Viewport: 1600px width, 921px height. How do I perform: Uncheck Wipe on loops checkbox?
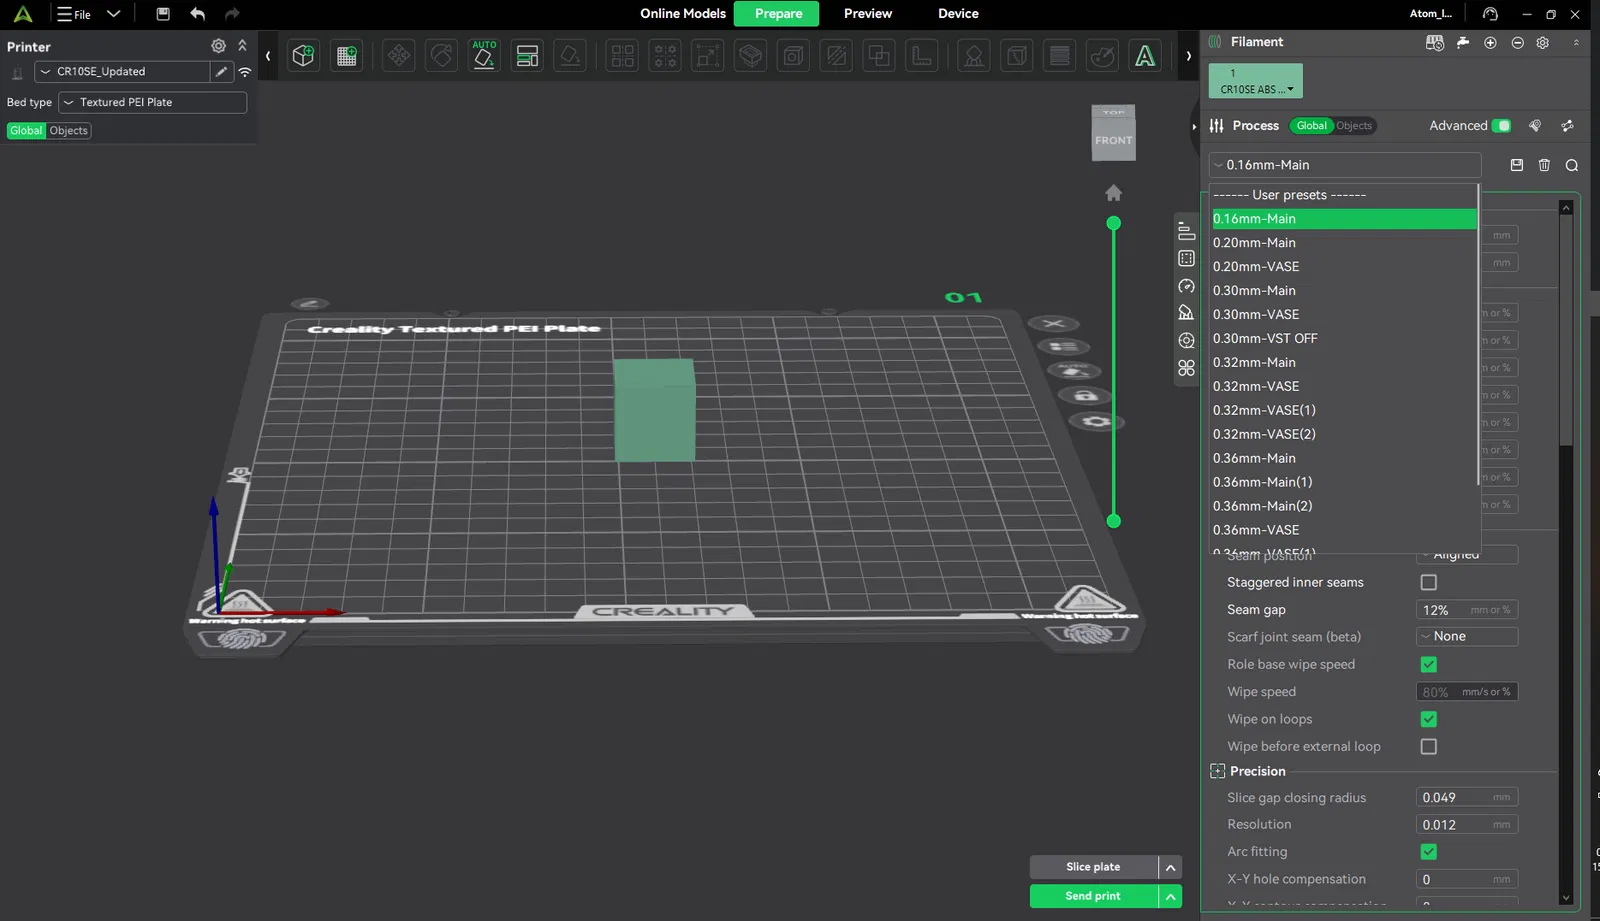click(1429, 719)
